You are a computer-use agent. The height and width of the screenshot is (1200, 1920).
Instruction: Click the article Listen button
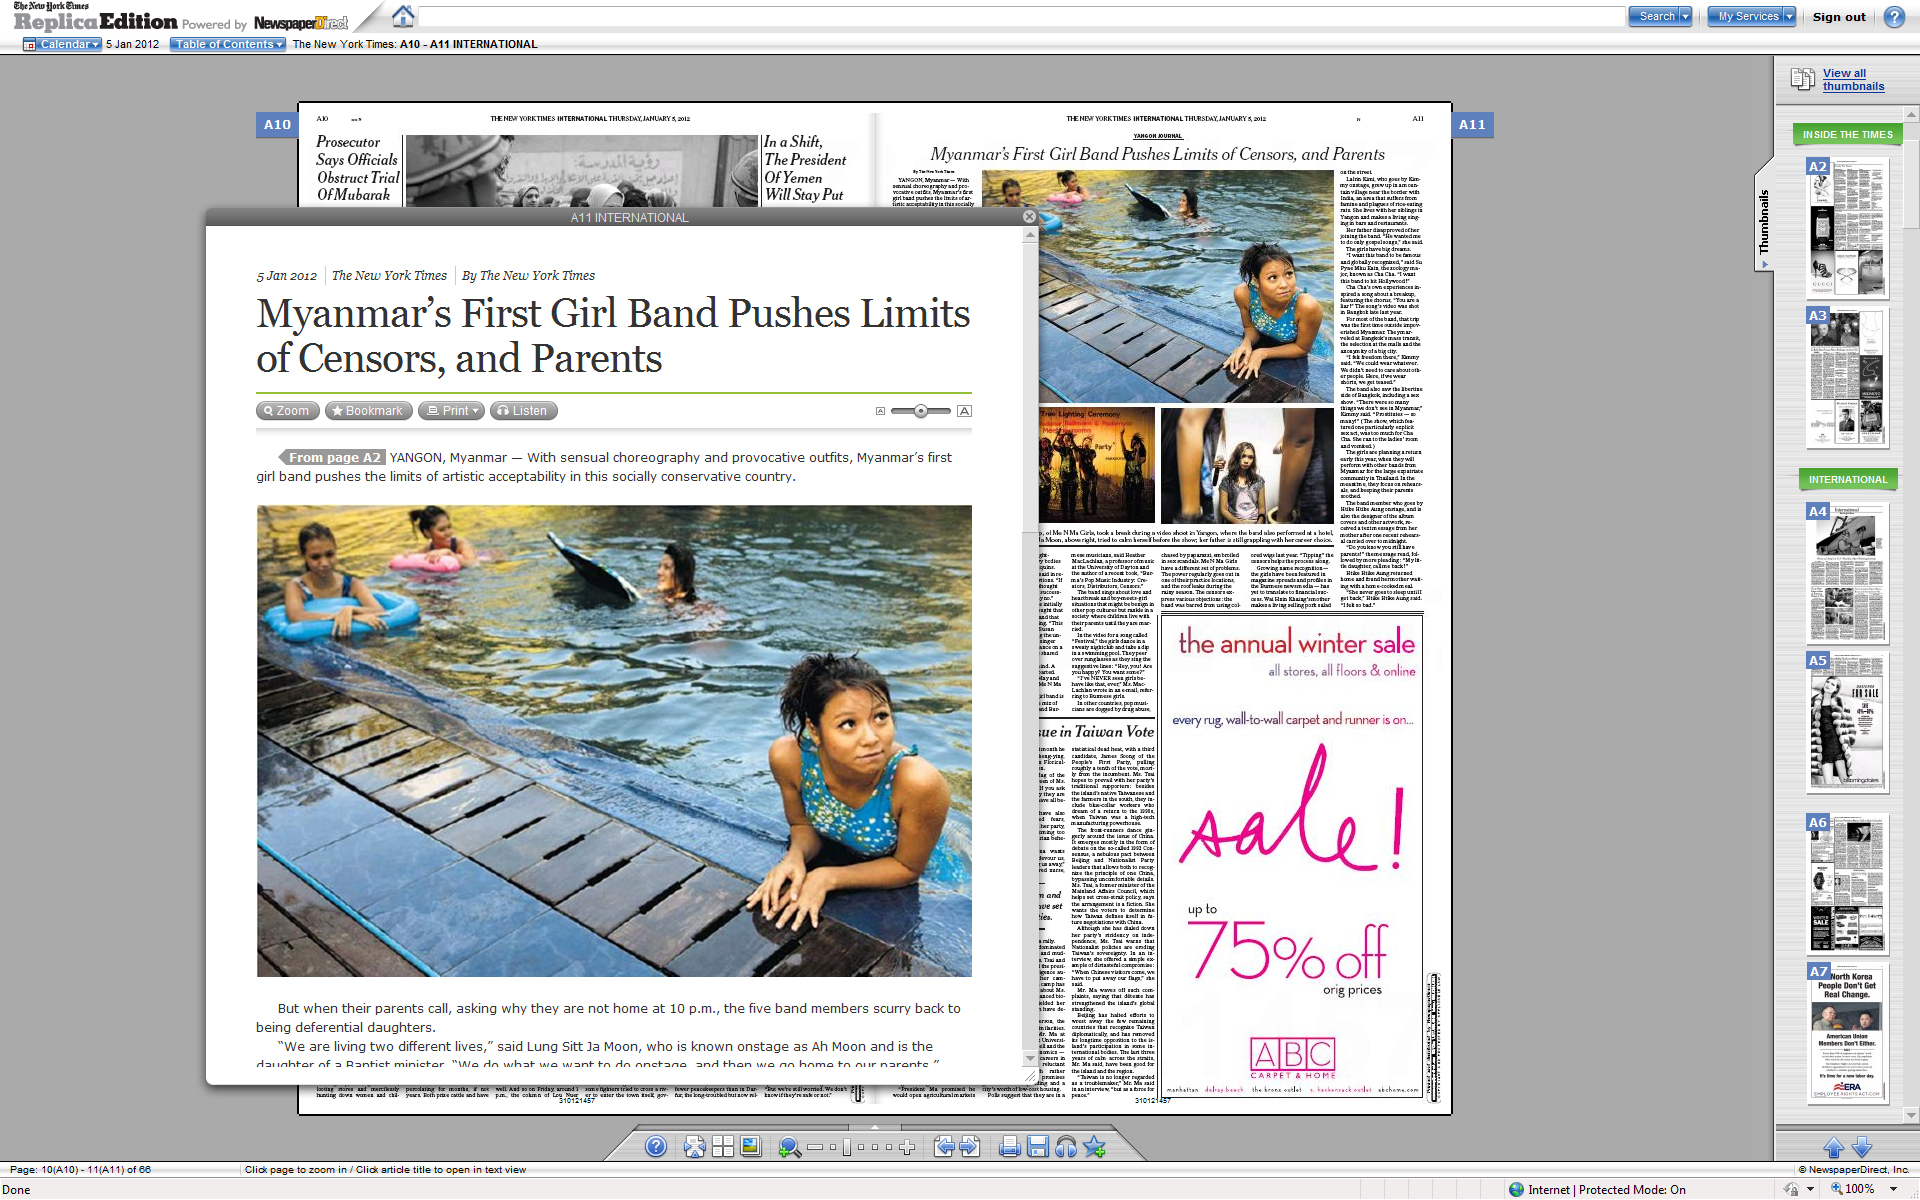523,411
